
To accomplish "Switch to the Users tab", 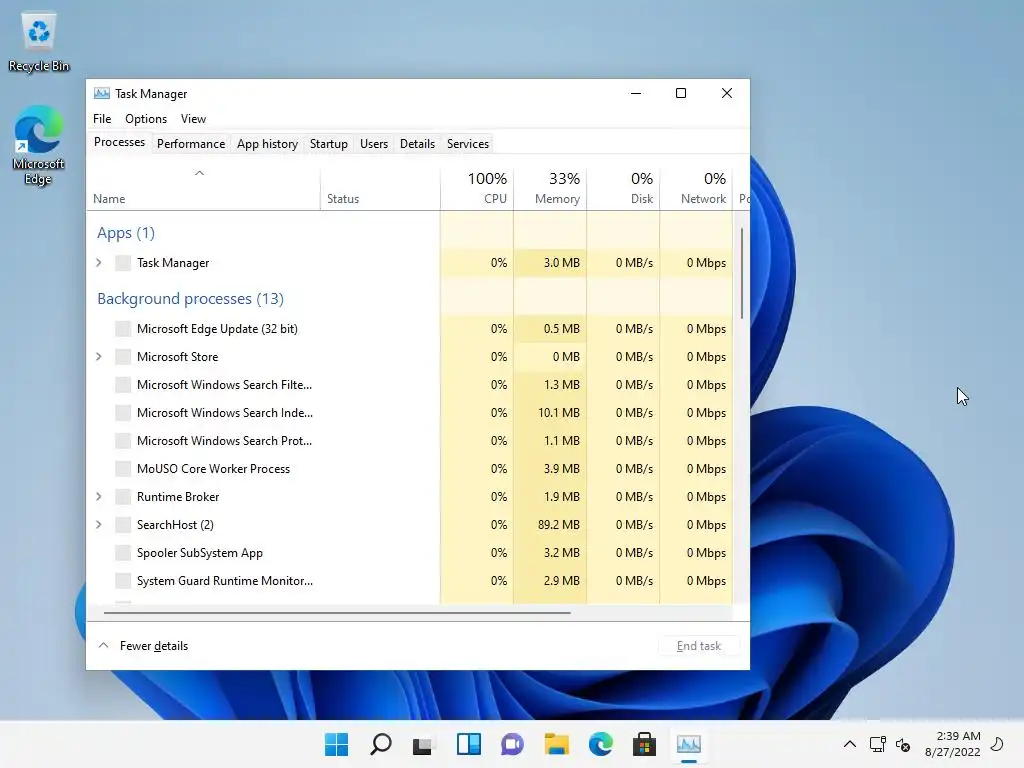I will point(374,144).
